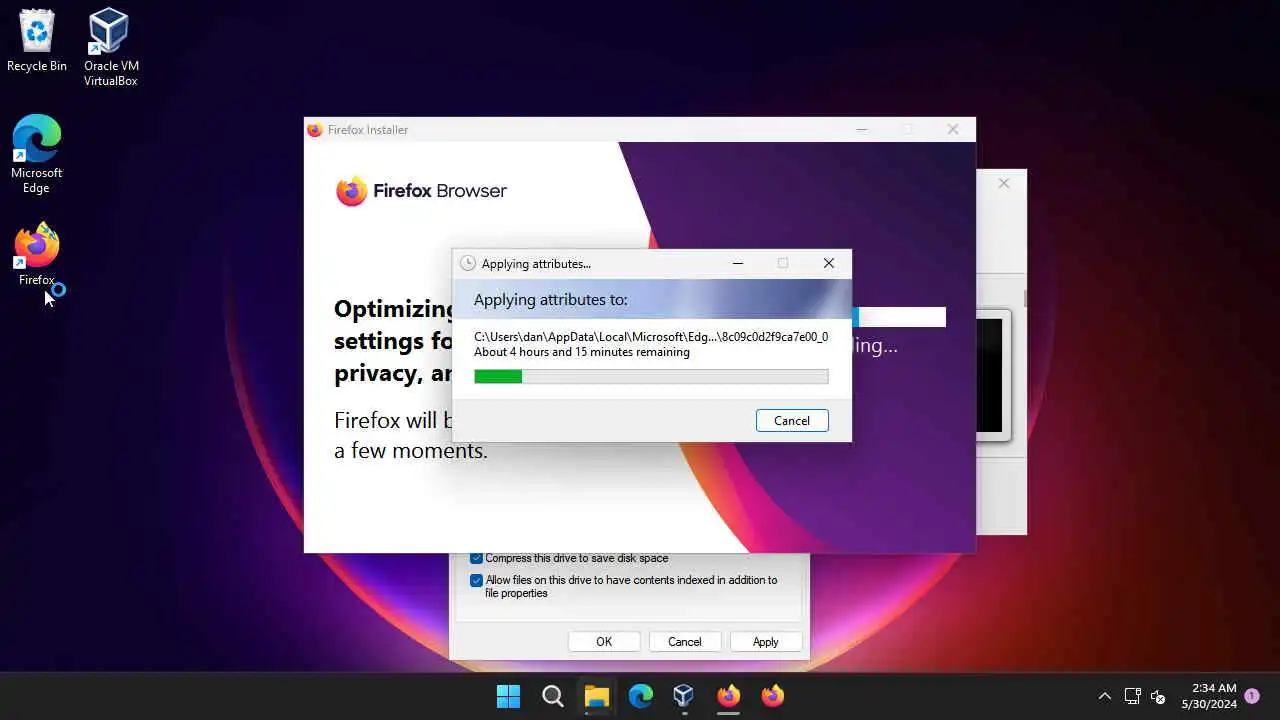Click the file path text in the dialog
The image size is (1280, 720).
pyautogui.click(x=651, y=337)
